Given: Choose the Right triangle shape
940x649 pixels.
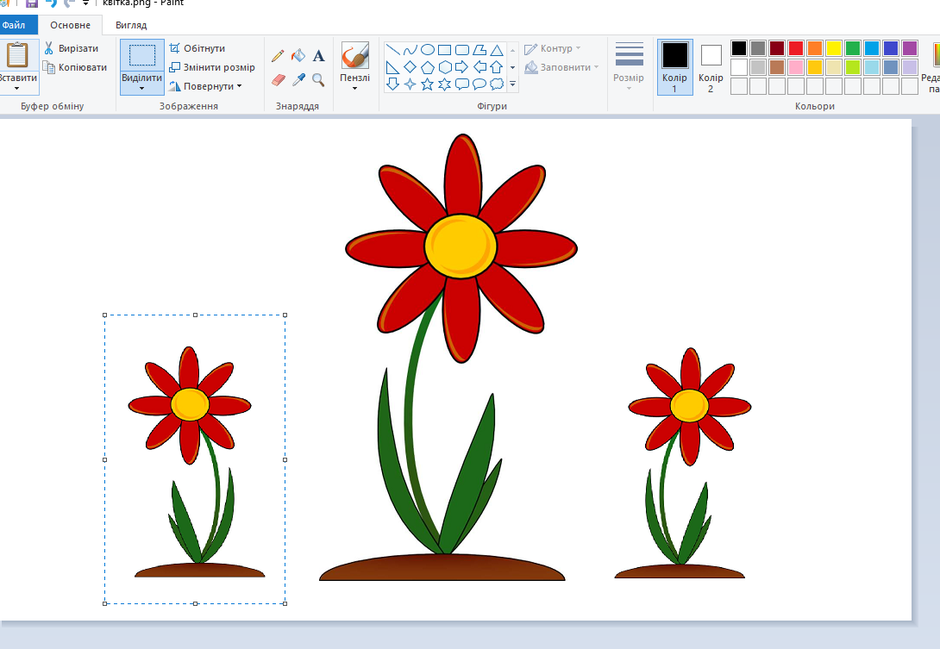Looking at the screenshot, I should click(x=393, y=67).
